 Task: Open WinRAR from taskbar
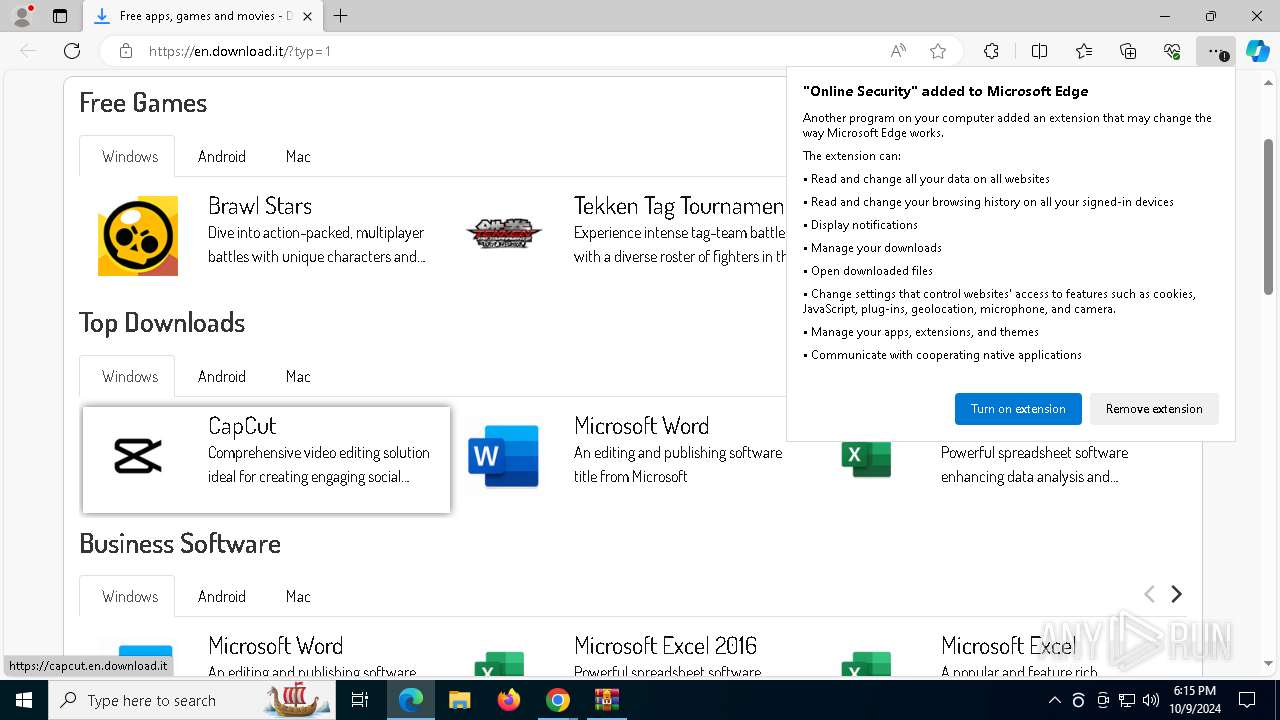coord(607,700)
